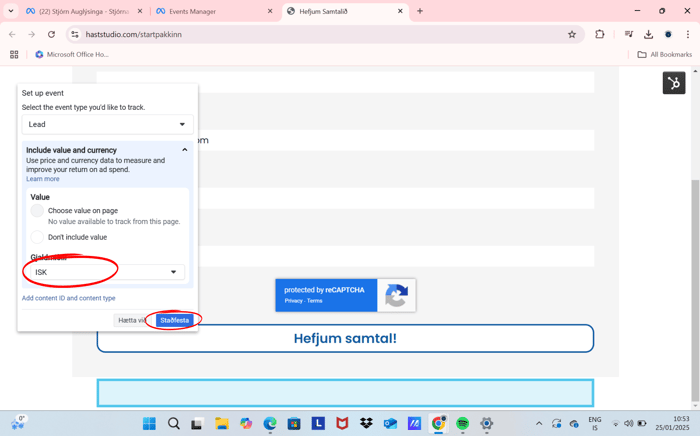Open the Lead event type dropdown

107,124
